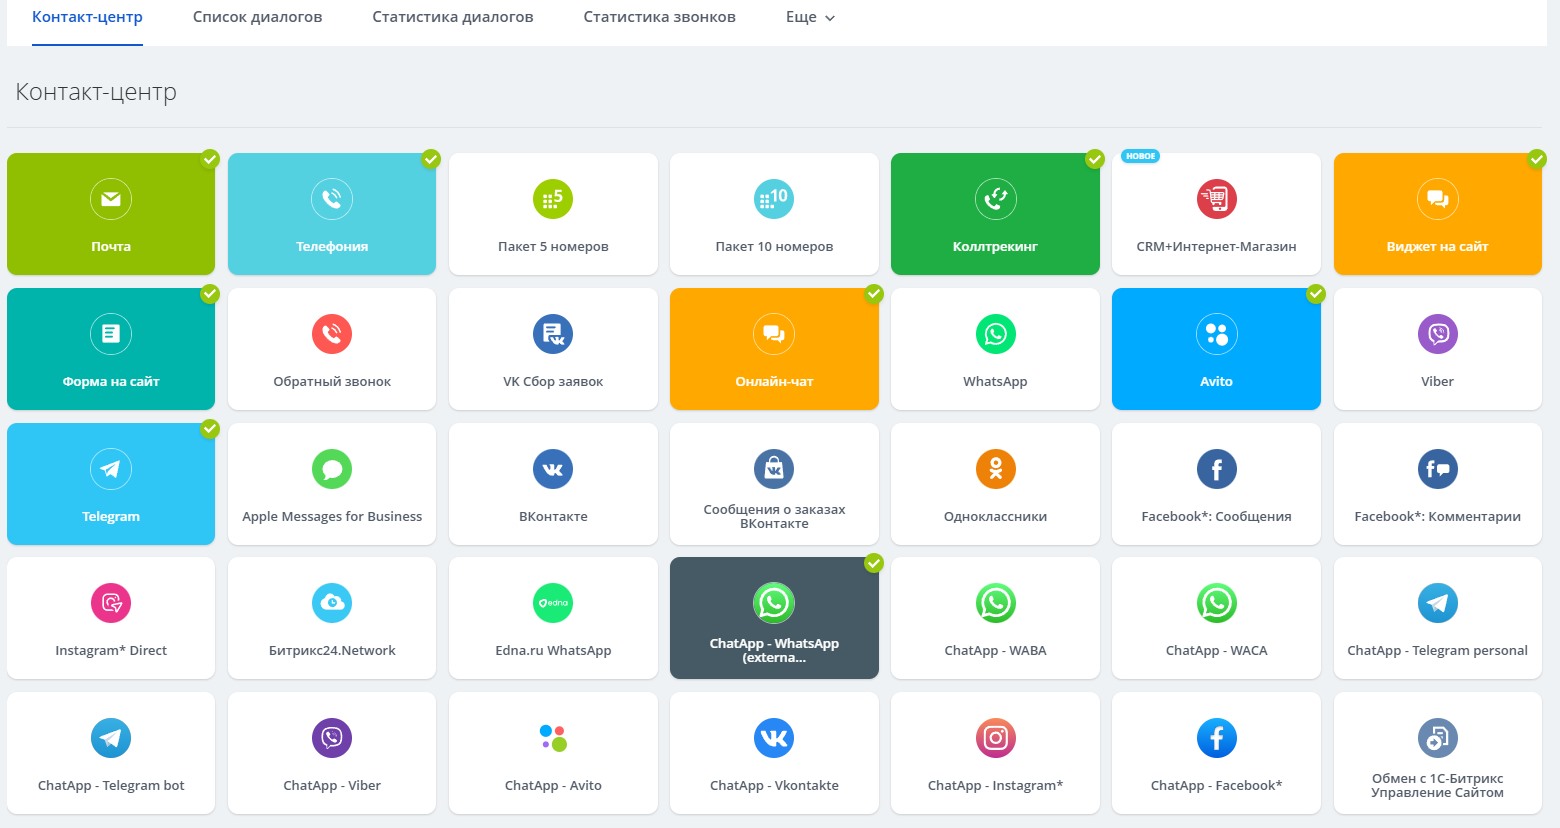1560x828 pixels.
Task: Open Сообщения о заказах ВКонтакте tile
Action: click(x=774, y=484)
